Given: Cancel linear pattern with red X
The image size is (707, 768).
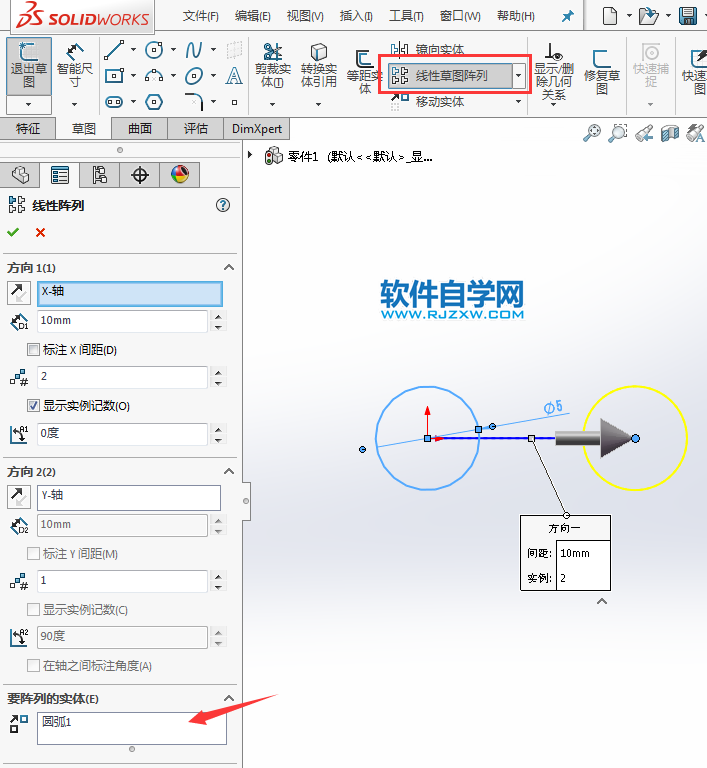Looking at the screenshot, I should (x=40, y=232).
